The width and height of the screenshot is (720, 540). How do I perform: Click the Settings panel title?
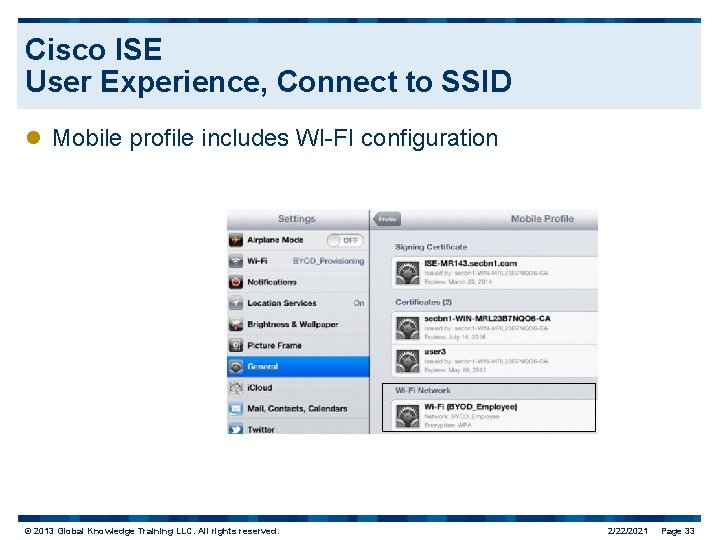coord(297,219)
